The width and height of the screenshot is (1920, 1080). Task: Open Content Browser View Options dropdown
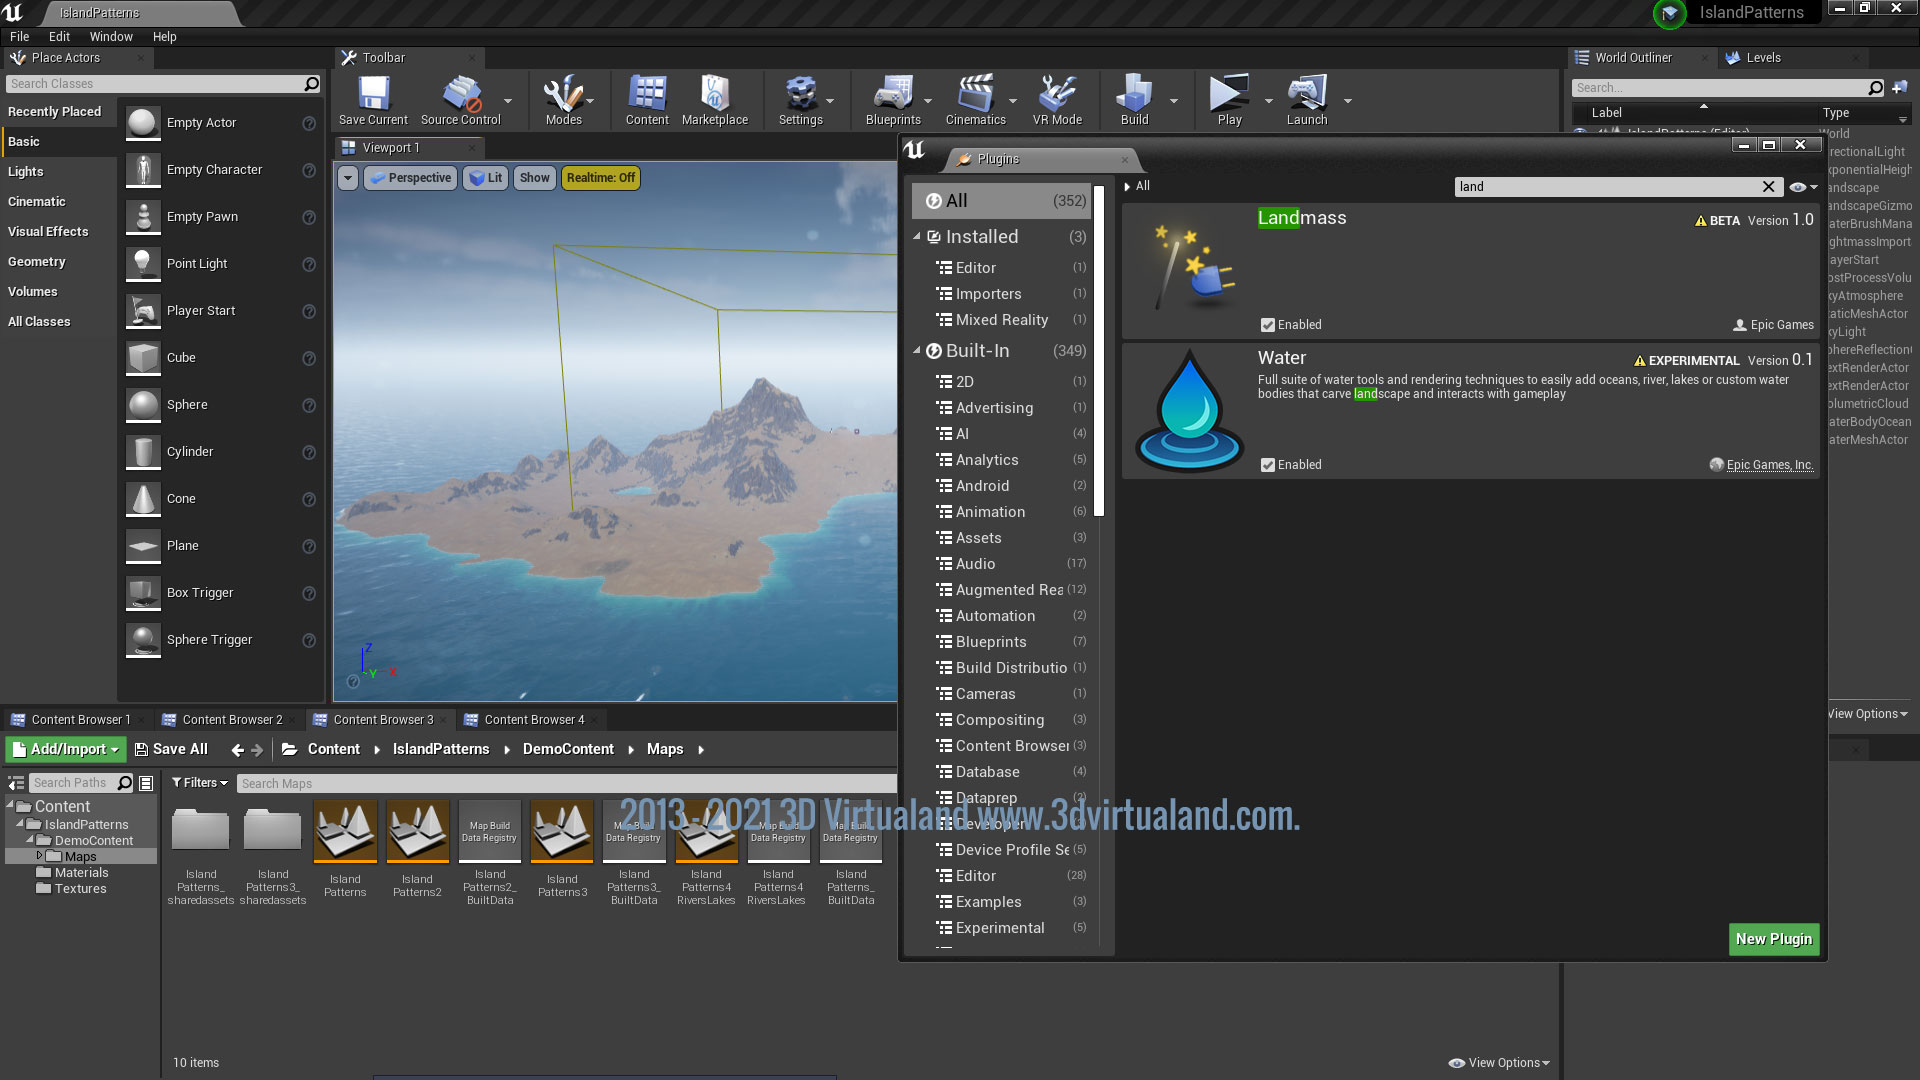point(1499,1063)
